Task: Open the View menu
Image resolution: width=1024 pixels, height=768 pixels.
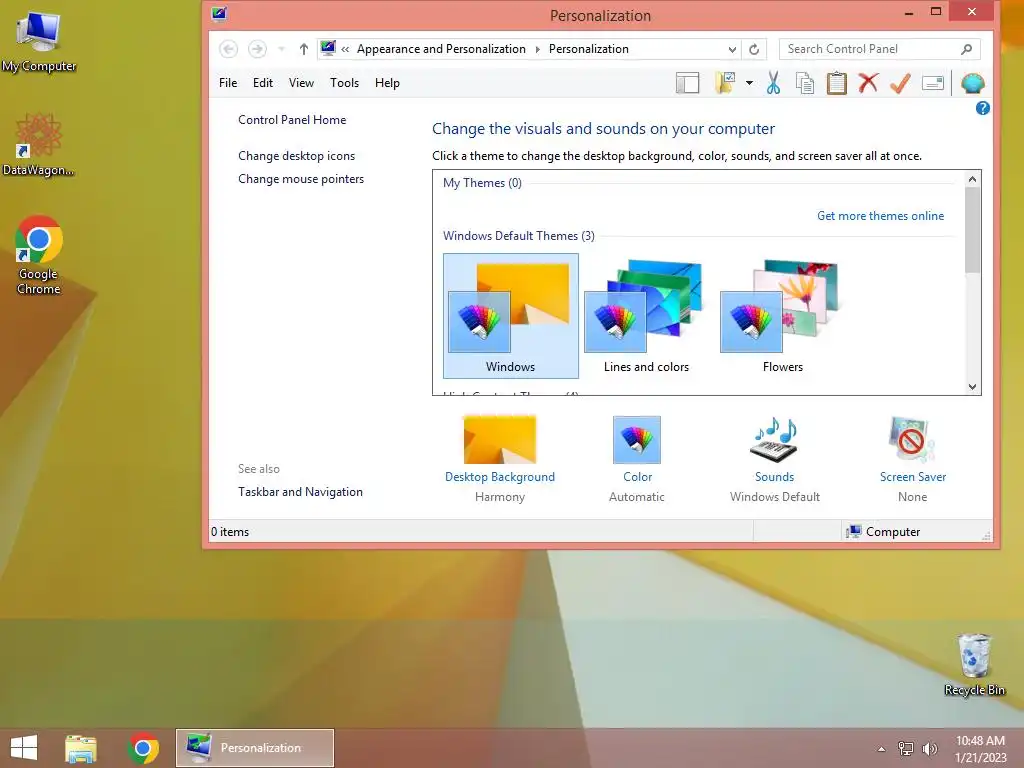Action: point(301,83)
